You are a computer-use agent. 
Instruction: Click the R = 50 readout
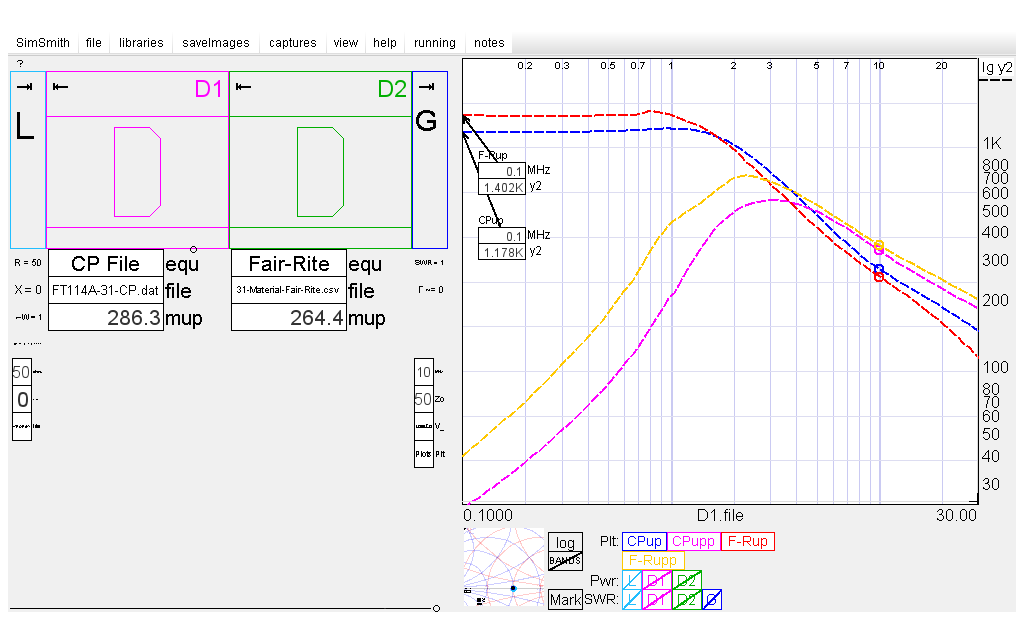pos(27,263)
